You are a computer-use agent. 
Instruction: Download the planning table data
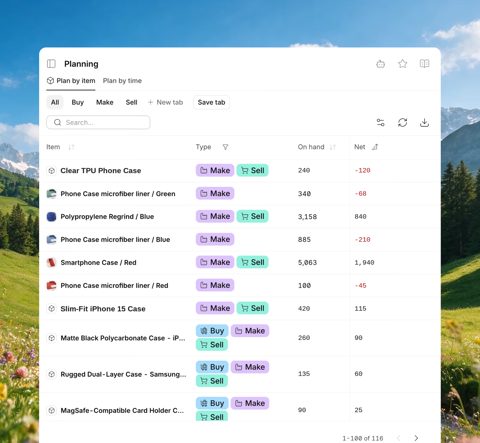click(x=424, y=123)
